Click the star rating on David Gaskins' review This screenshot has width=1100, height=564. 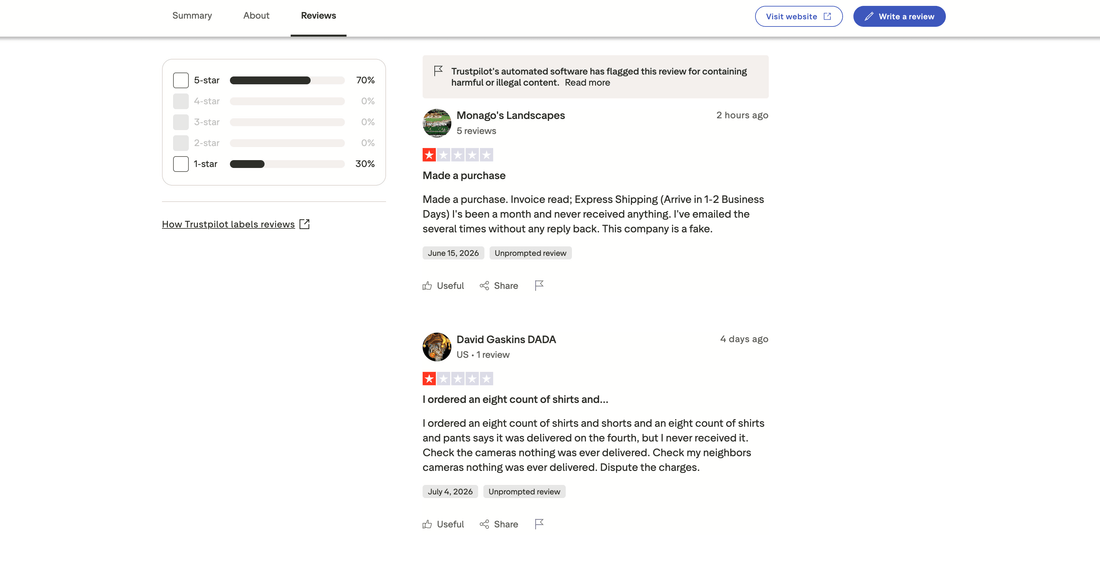tap(457, 379)
